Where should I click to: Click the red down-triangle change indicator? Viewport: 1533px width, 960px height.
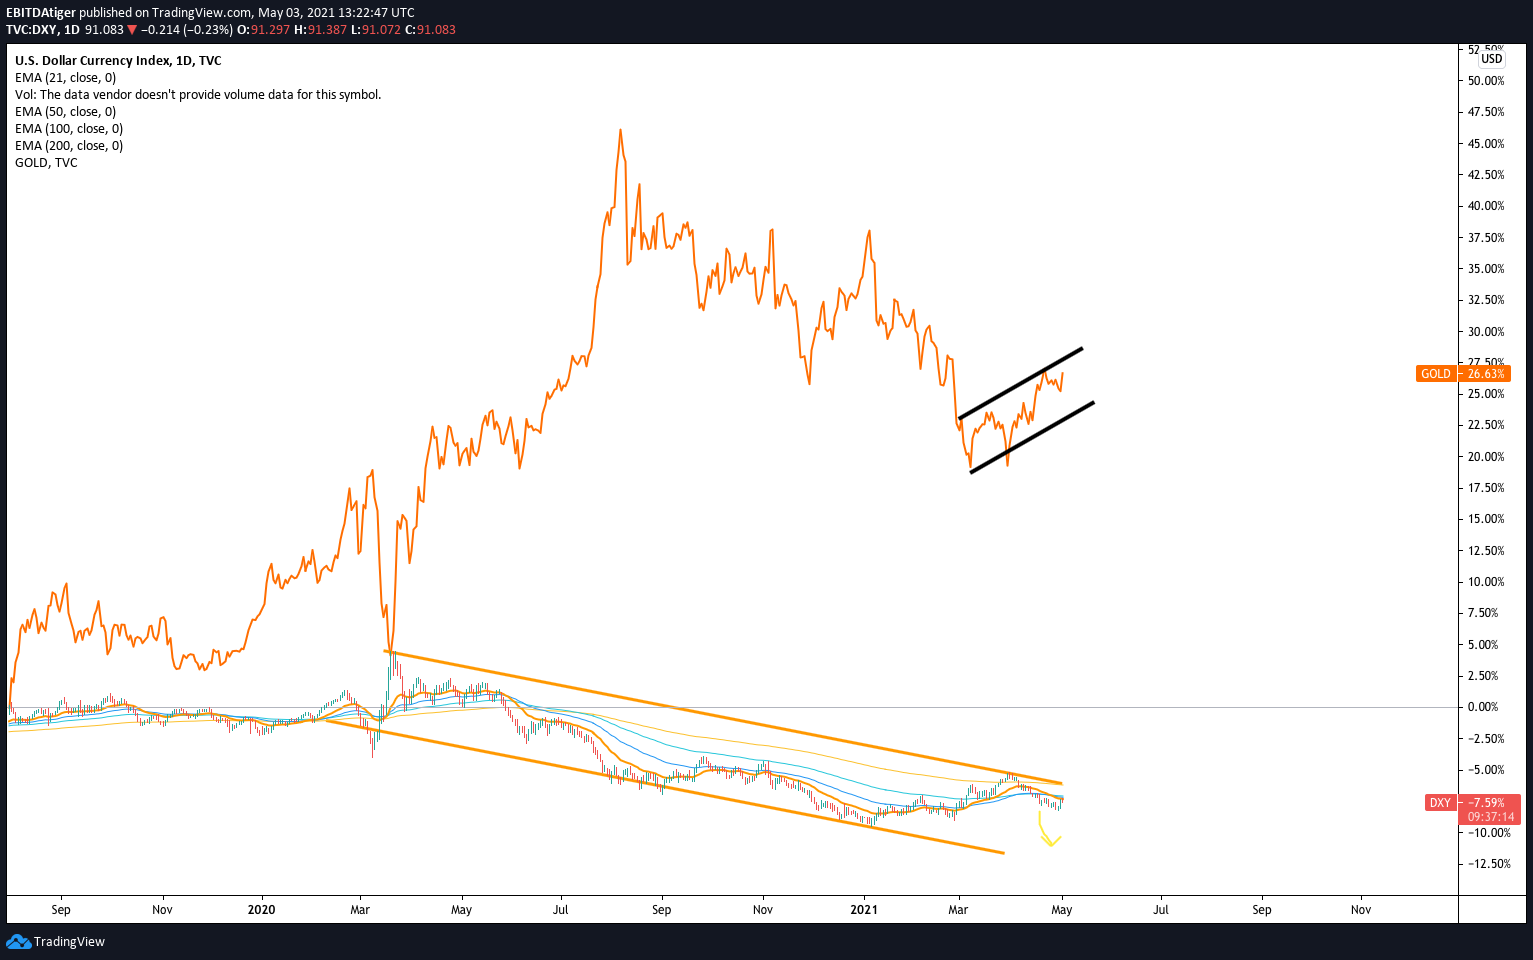pyautogui.click(x=132, y=30)
